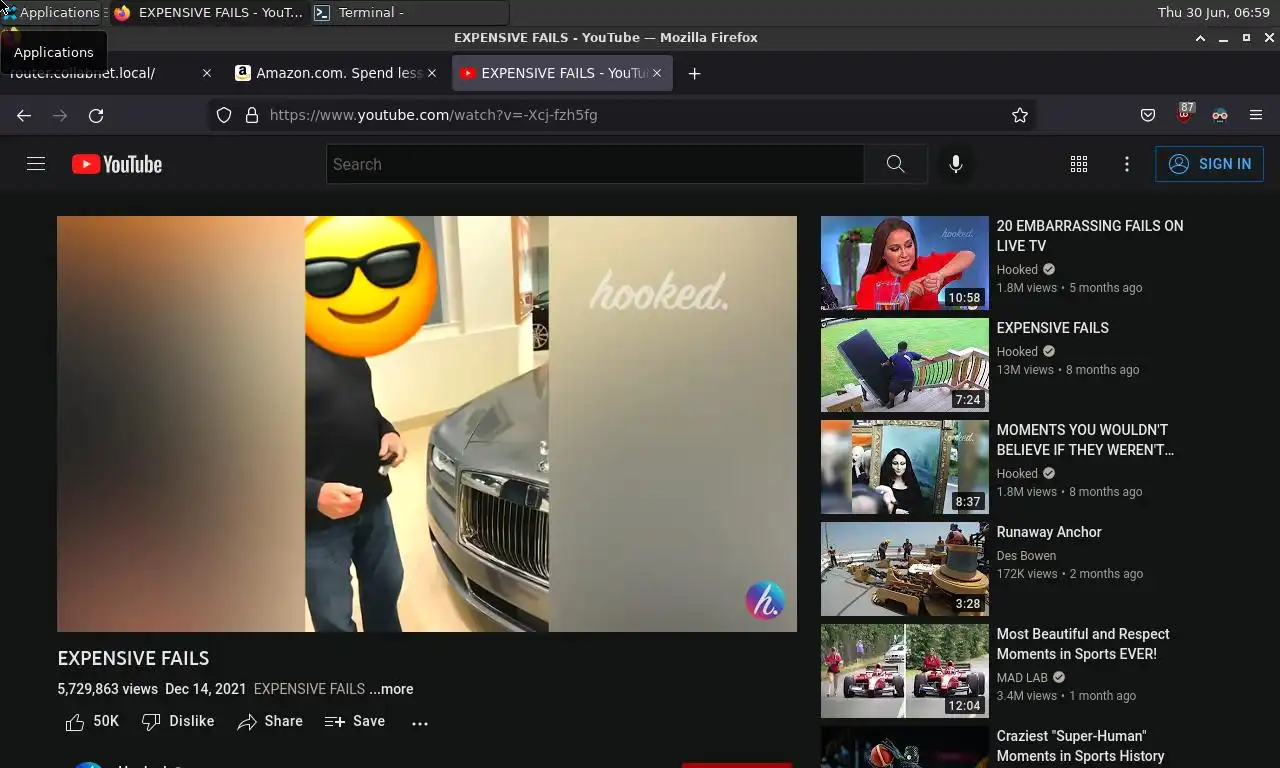The height and width of the screenshot is (768, 1280).
Task: Close the Amazon.com tab
Action: 432,73
